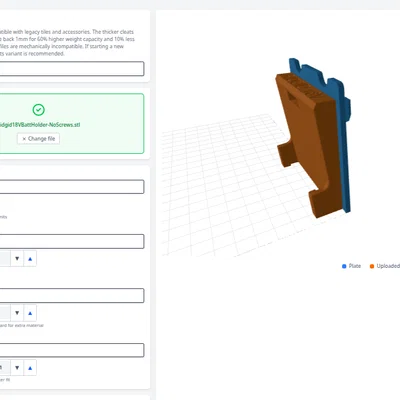Increase value in the stepper with no hint below
Viewport: 400px width, 400px height.
tap(30, 259)
